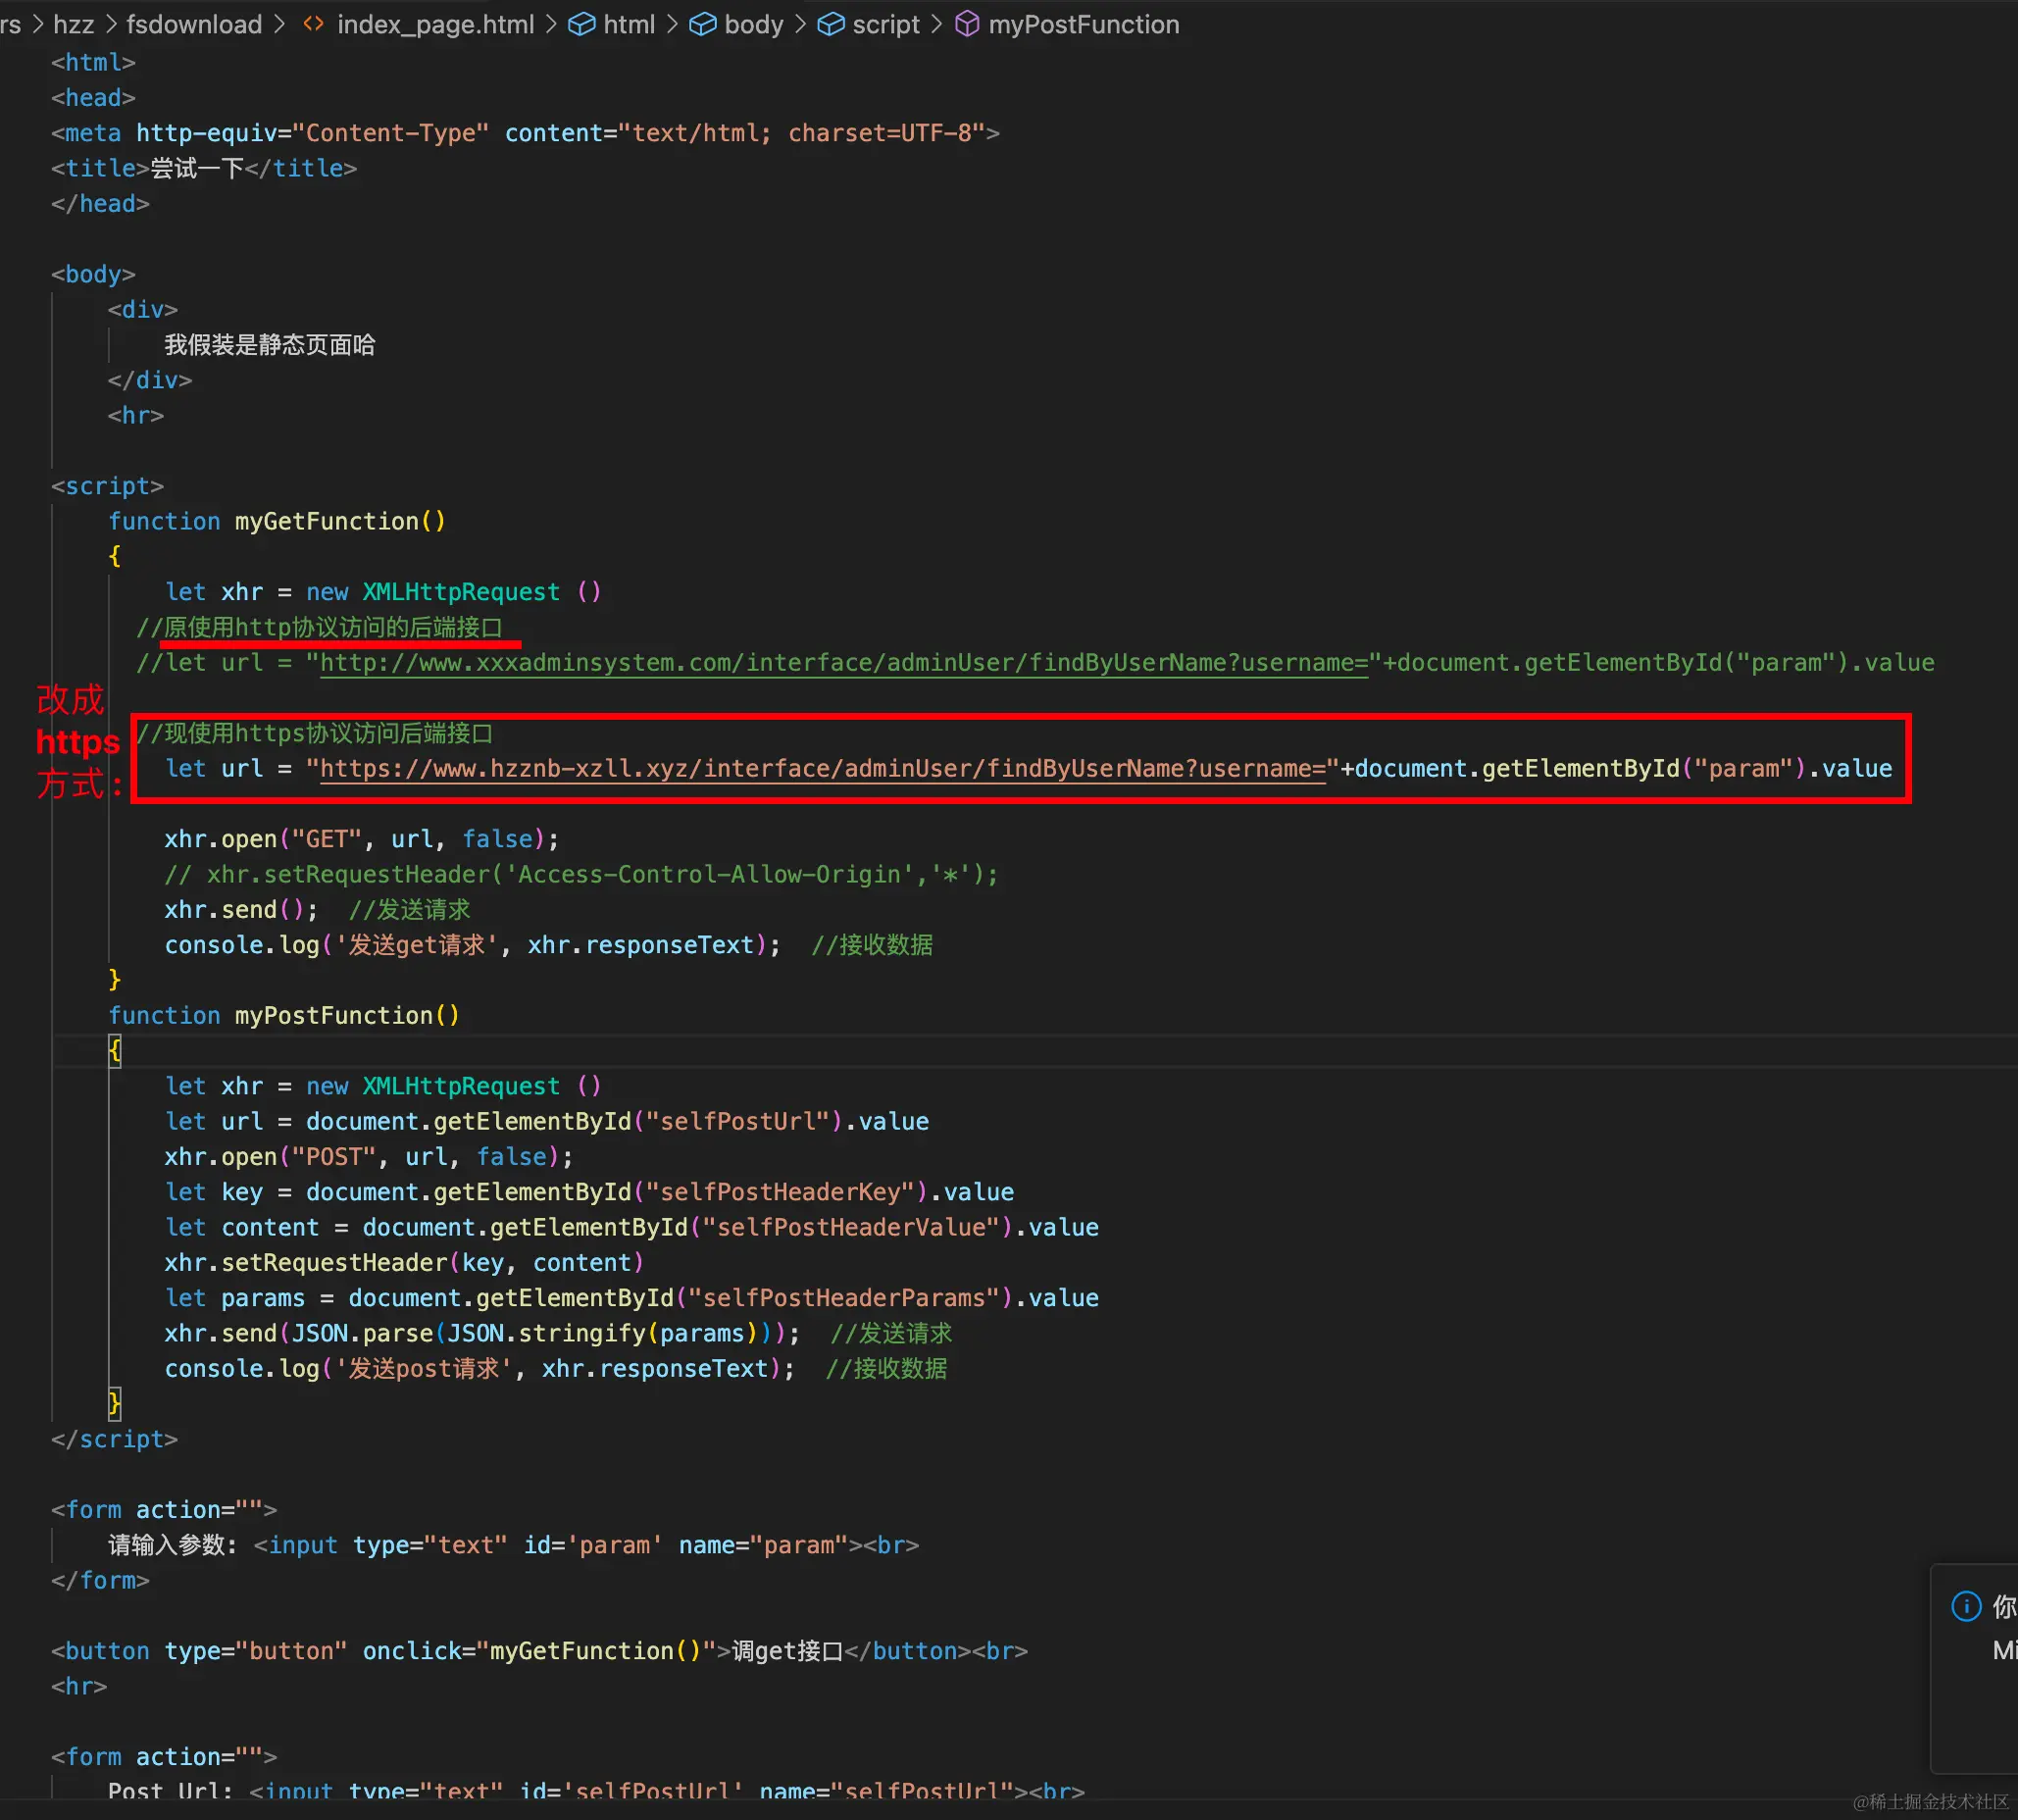Open the hzz folder breadcrumb
2018x1820 pixels.
click(x=73, y=24)
